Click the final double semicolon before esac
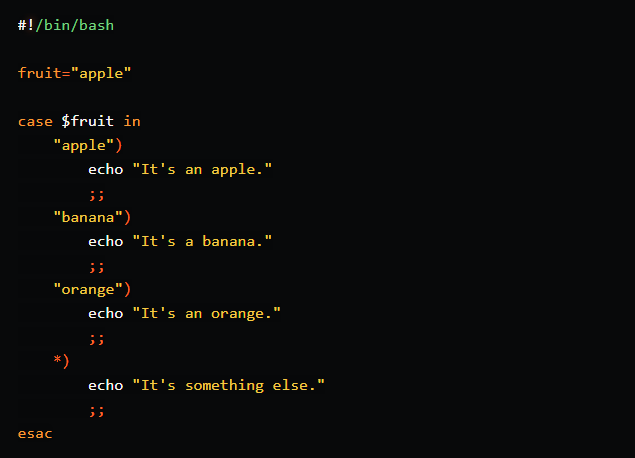The height and width of the screenshot is (458, 635). tap(97, 411)
